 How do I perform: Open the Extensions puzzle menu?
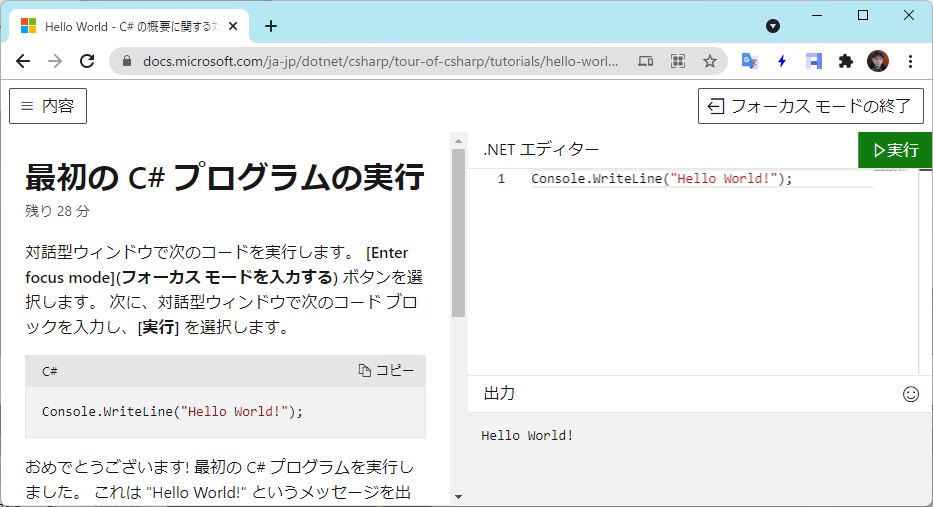[846, 61]
